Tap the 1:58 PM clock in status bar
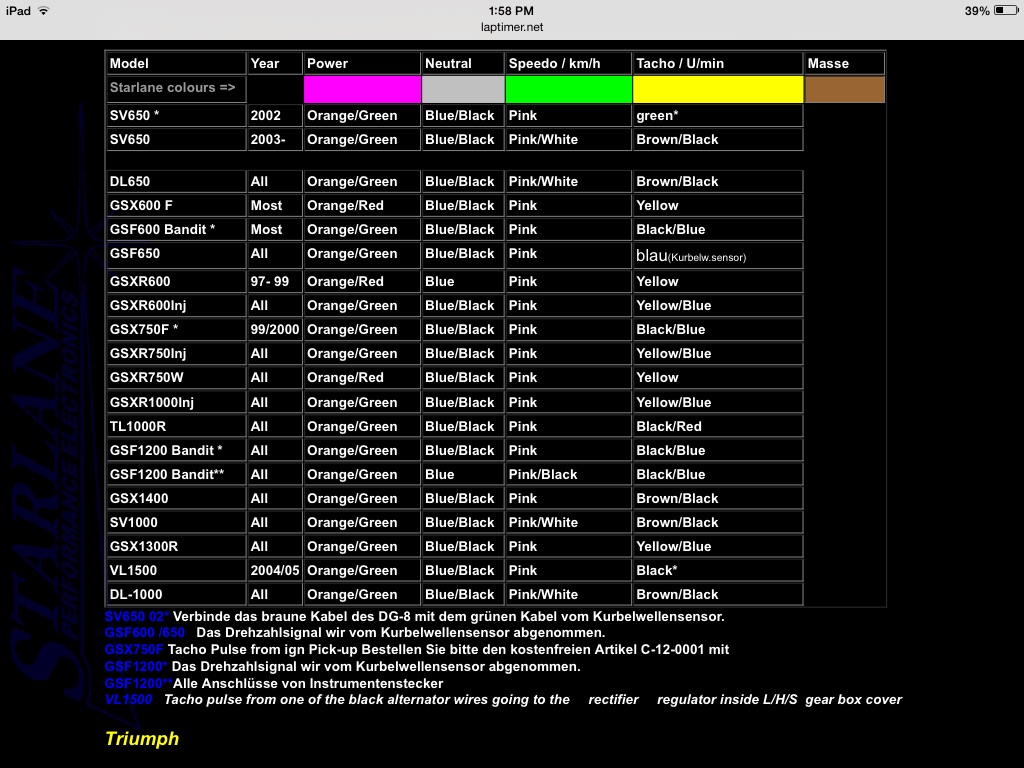The height and width of the screenshot is (768, 1024). [x=511, y=10]
